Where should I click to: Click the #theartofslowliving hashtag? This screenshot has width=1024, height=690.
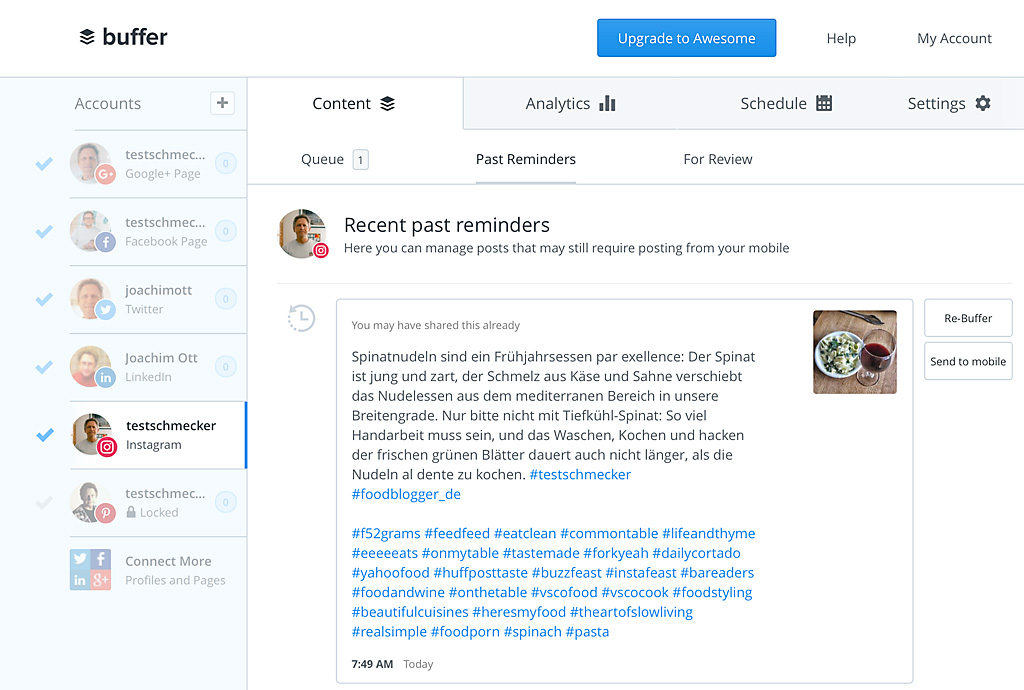(x=632, y=612)
